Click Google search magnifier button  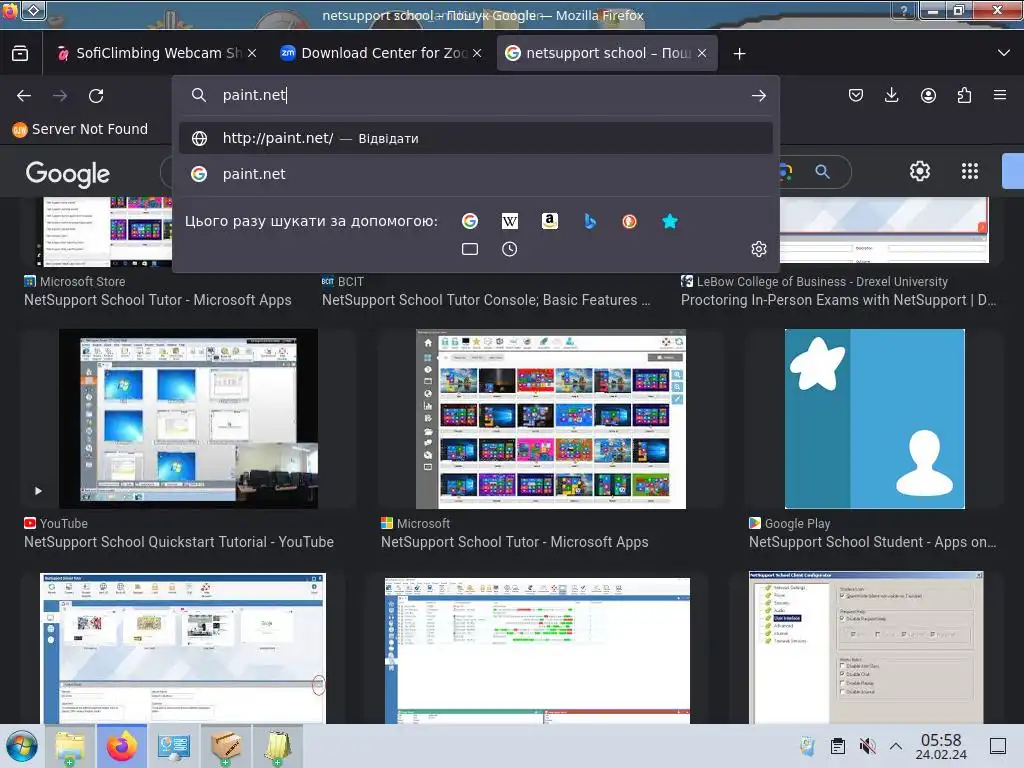click(822, 172)
